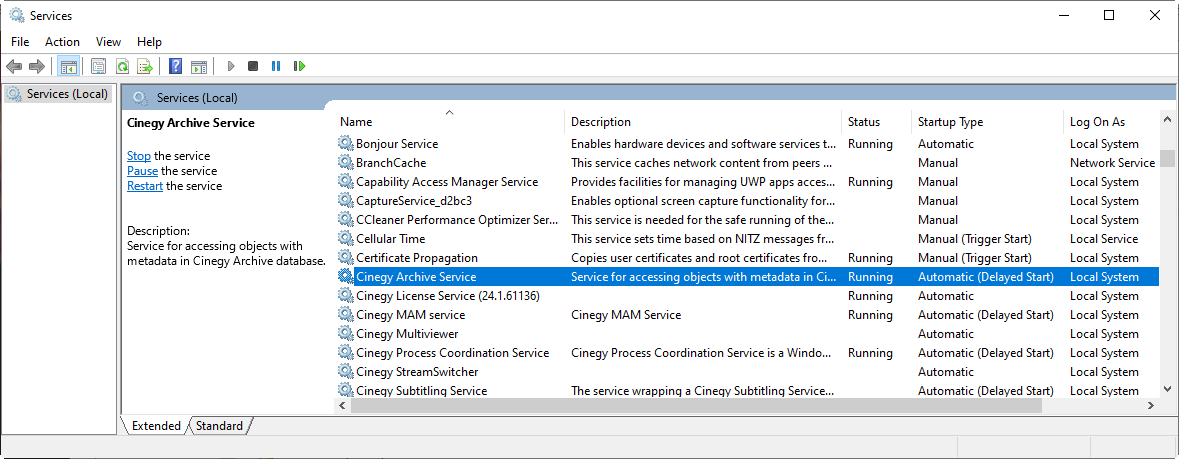
Task: Open the Help menu
Action: click(150, 42)
